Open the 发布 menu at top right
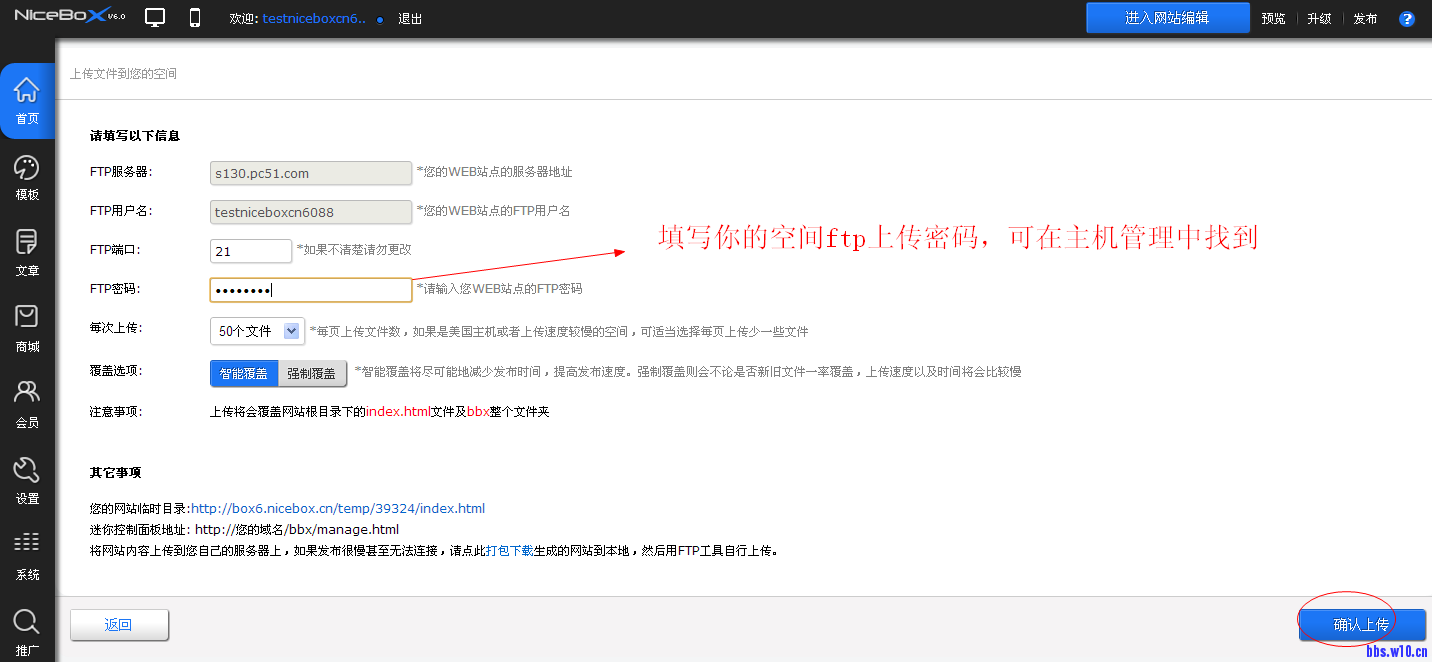1432x662 pixels. tap(1365, 17)
